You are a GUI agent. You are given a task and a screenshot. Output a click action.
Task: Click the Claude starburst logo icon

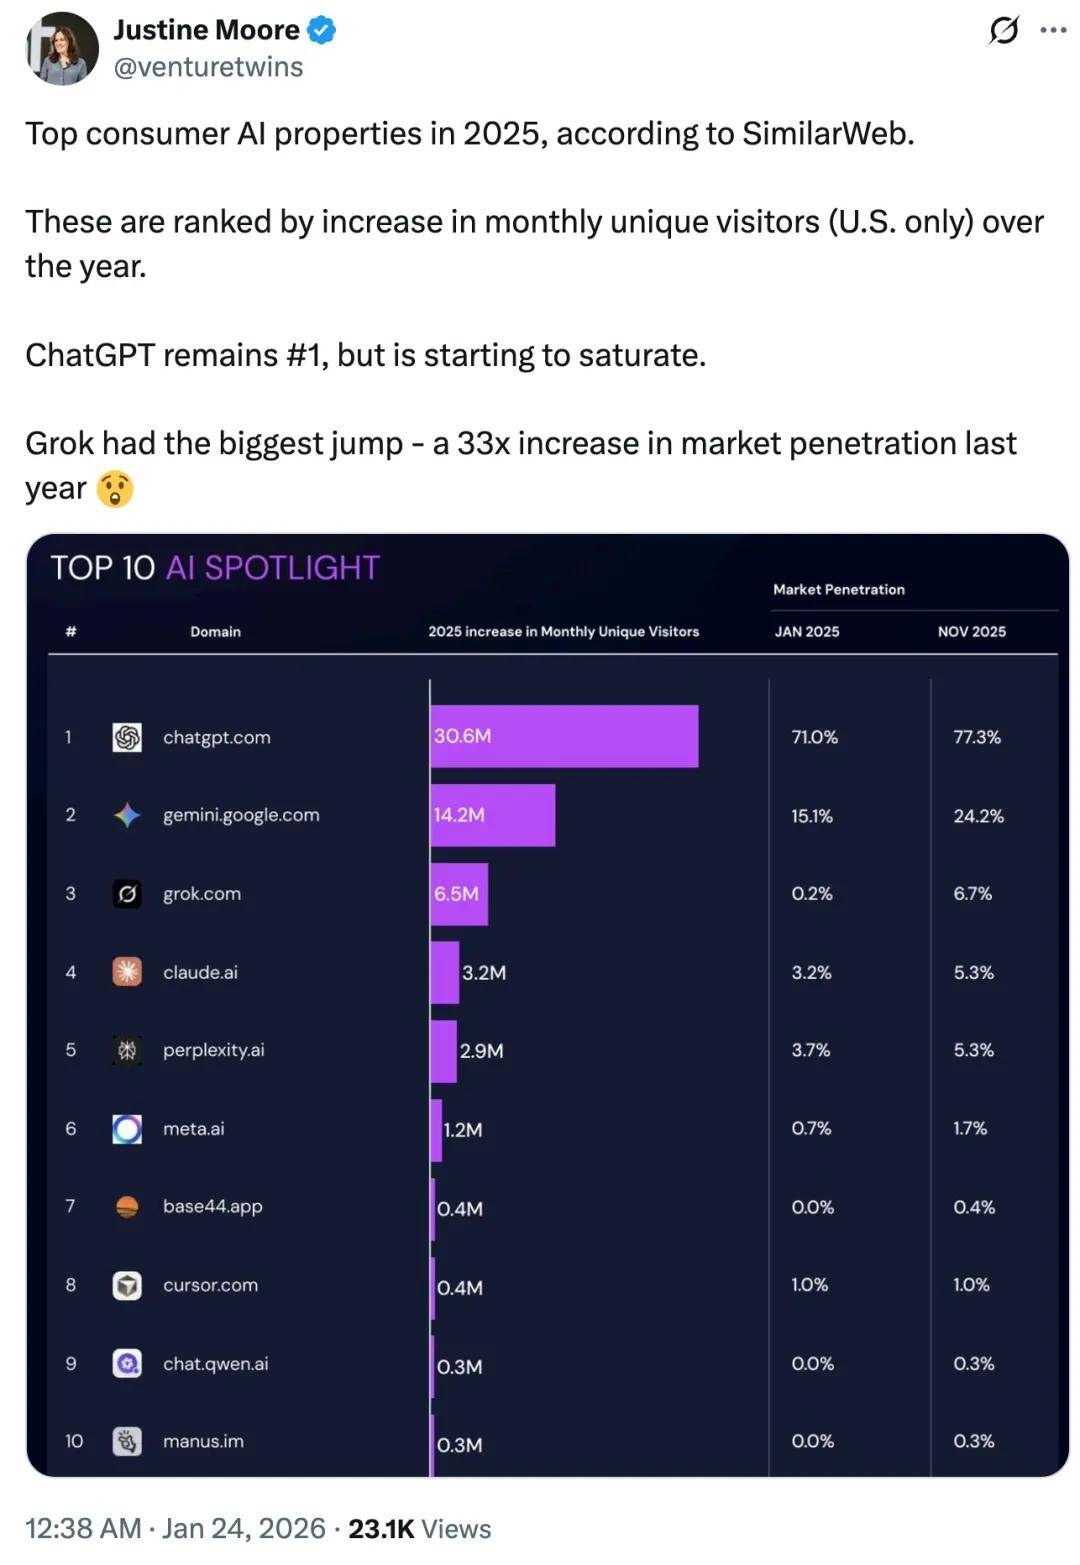point(127,971)
